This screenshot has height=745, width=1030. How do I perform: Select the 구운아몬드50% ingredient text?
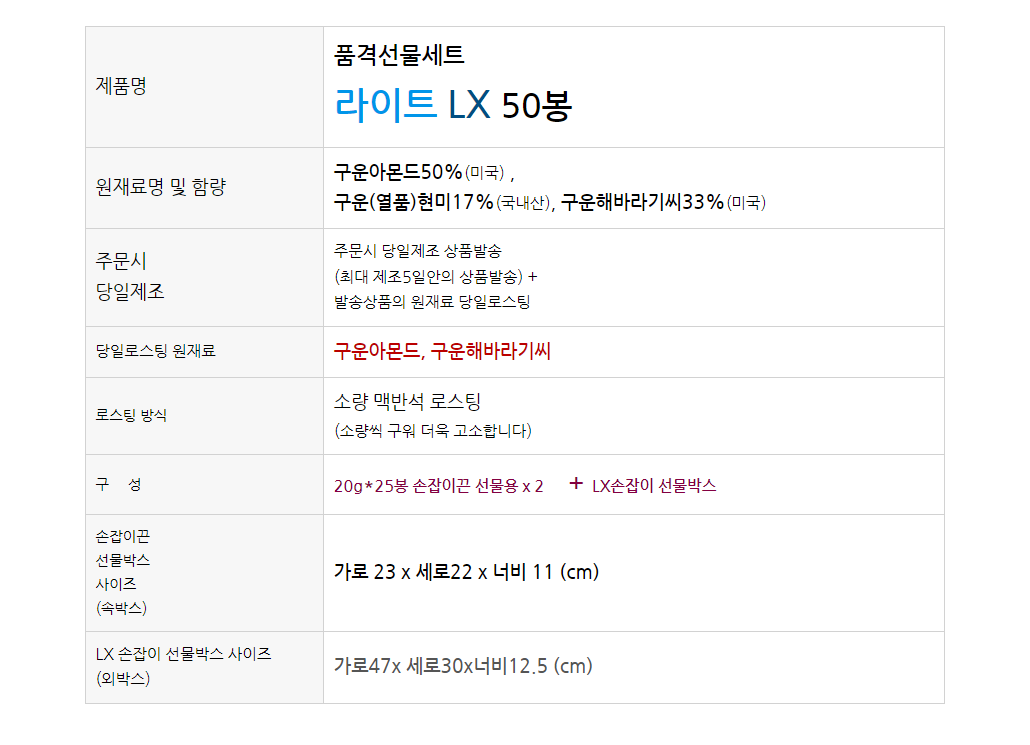coord(398,171)
